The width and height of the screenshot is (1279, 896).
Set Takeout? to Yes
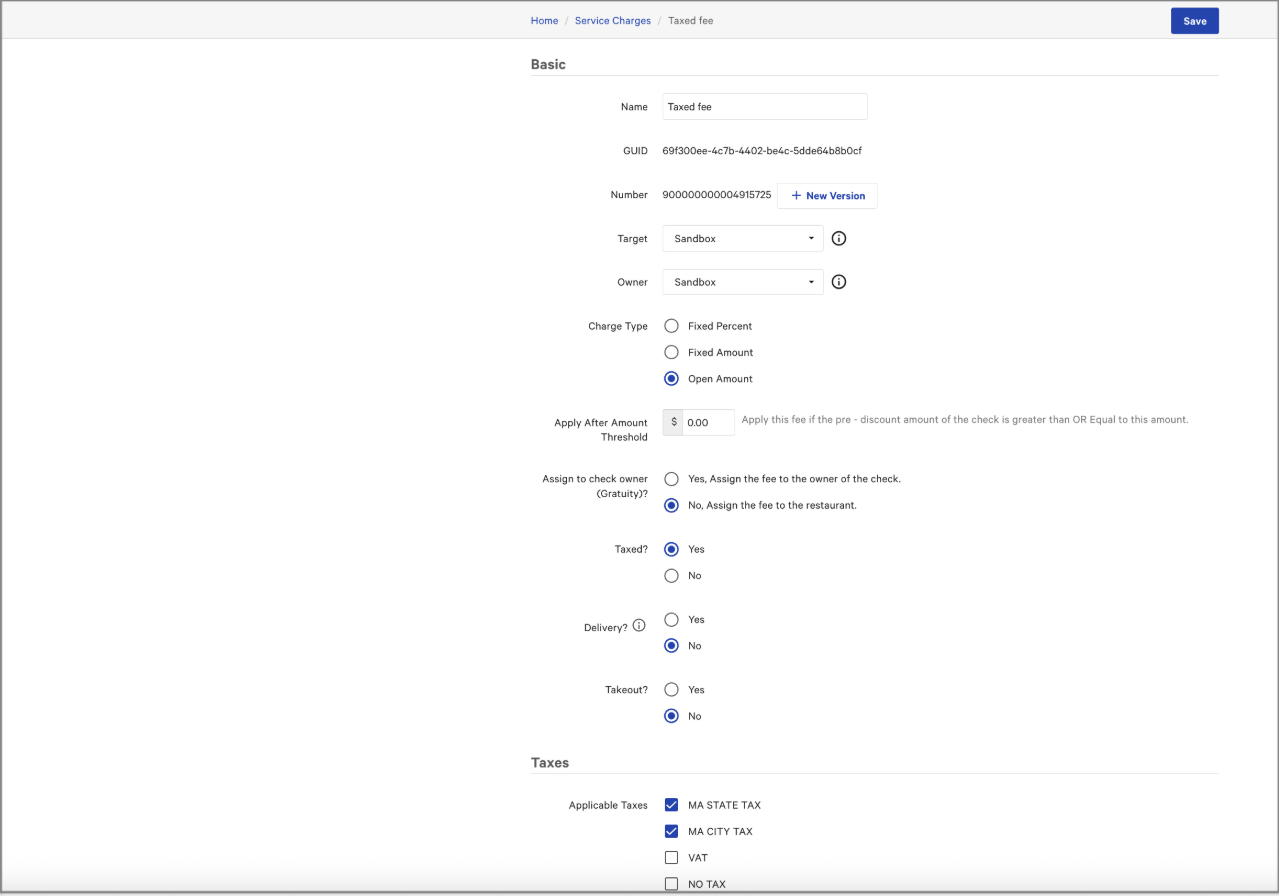pos(672,690)
